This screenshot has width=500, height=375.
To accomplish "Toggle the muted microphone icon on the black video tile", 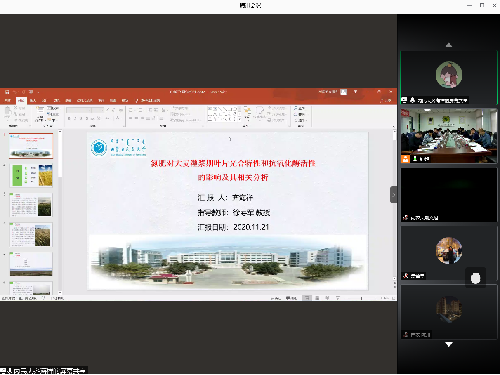I will pos(405,218).
